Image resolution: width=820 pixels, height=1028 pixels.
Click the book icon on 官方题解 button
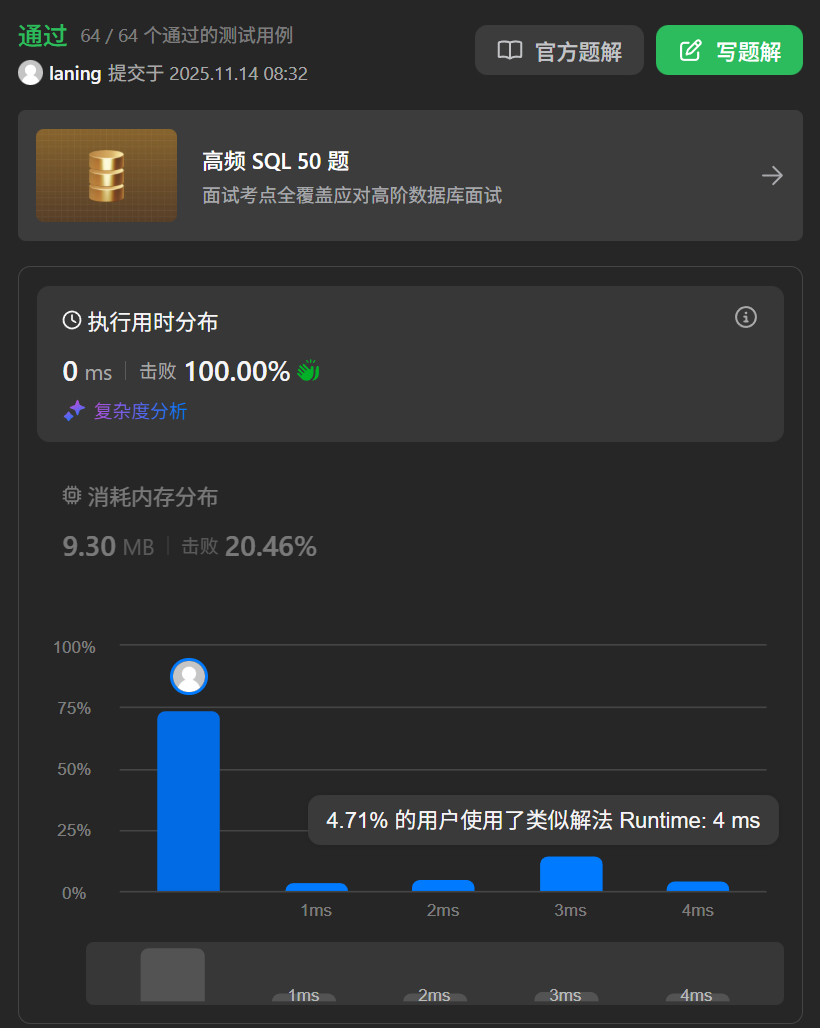[x=508, y=50]
